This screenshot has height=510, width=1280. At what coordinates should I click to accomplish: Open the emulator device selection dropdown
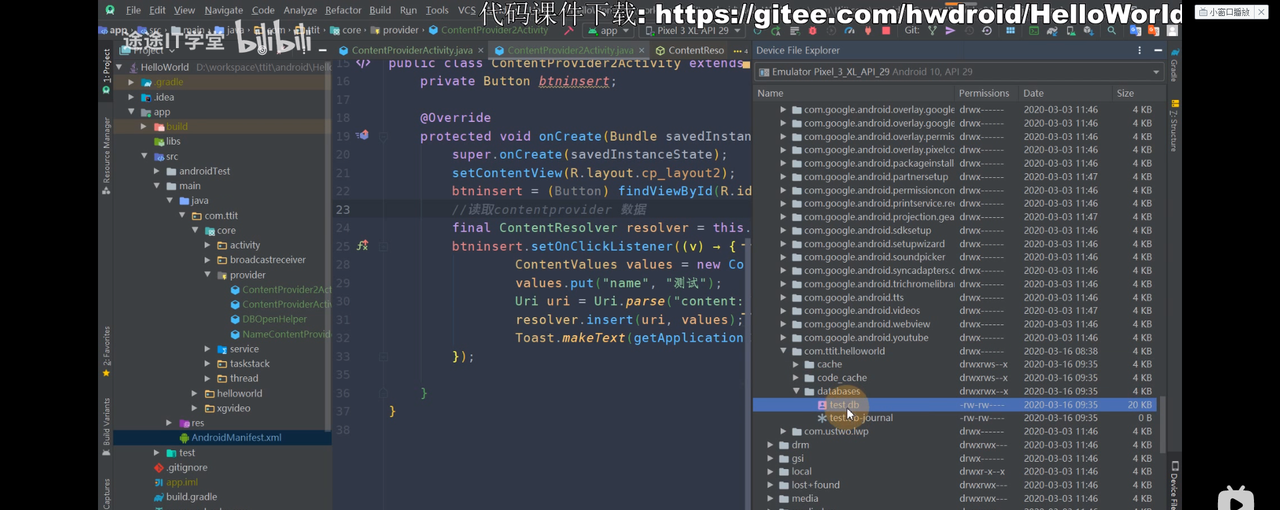(x=958, y=72)
